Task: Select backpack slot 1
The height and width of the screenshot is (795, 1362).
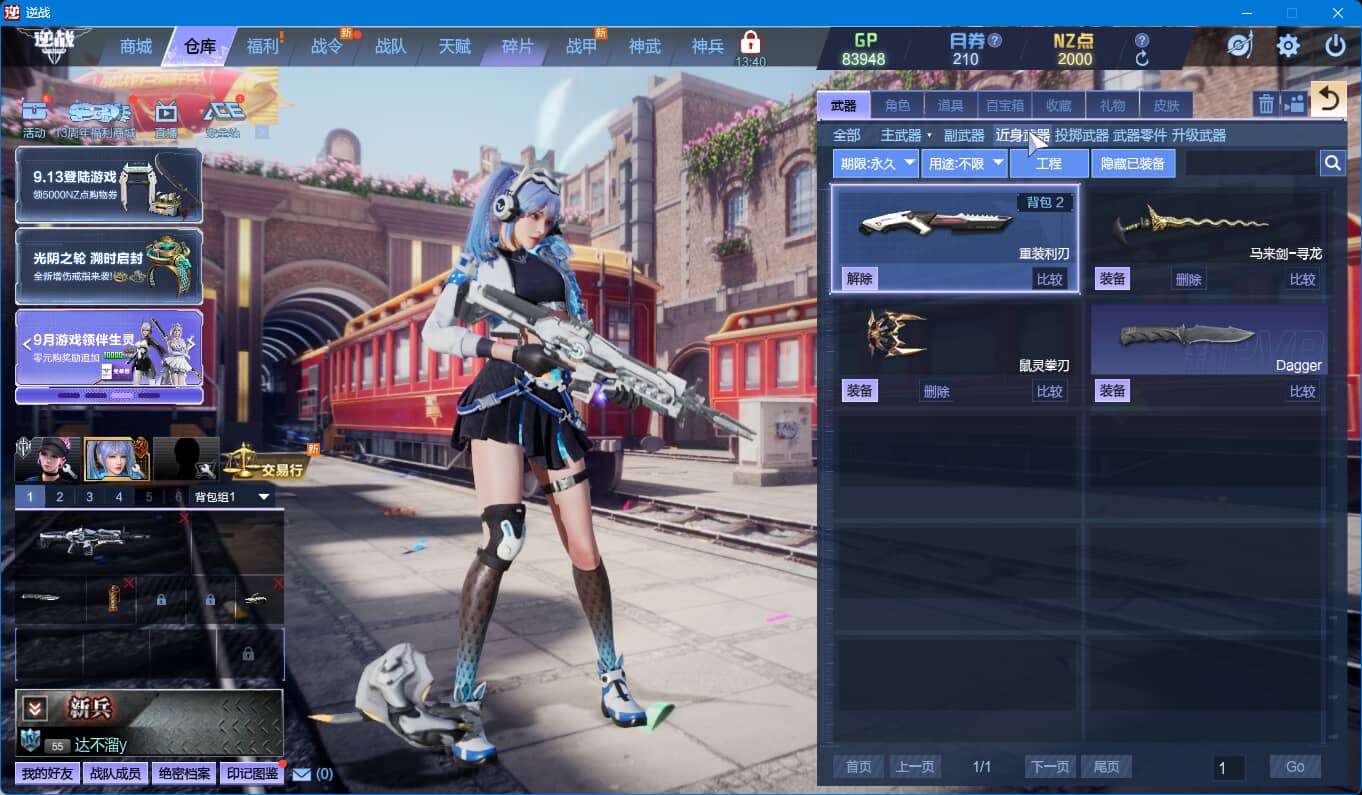Action: click(30, 497)
